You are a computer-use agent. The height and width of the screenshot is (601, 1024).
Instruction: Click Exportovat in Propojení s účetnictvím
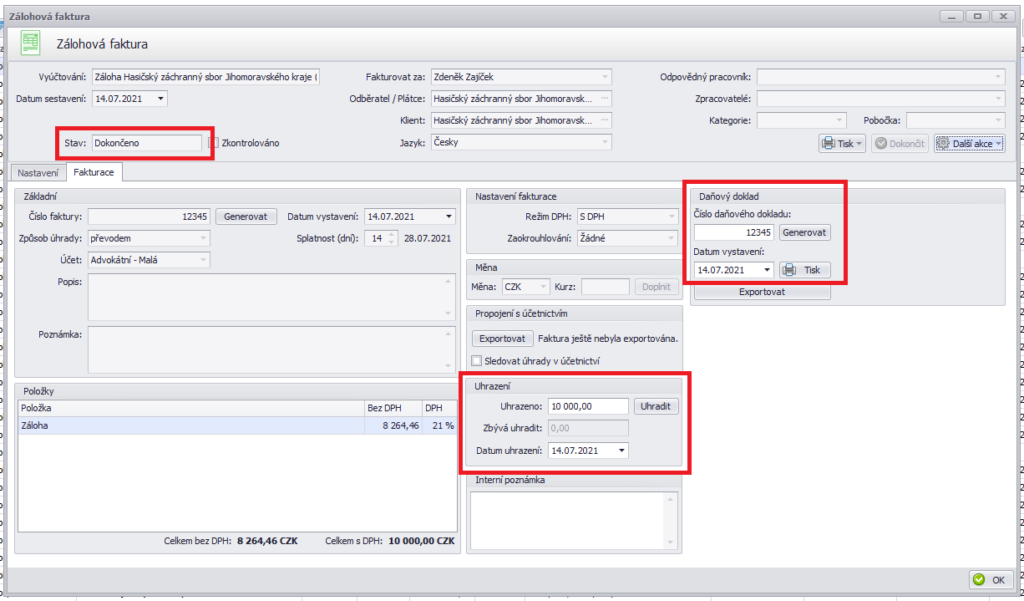click(x=502, y=339)
